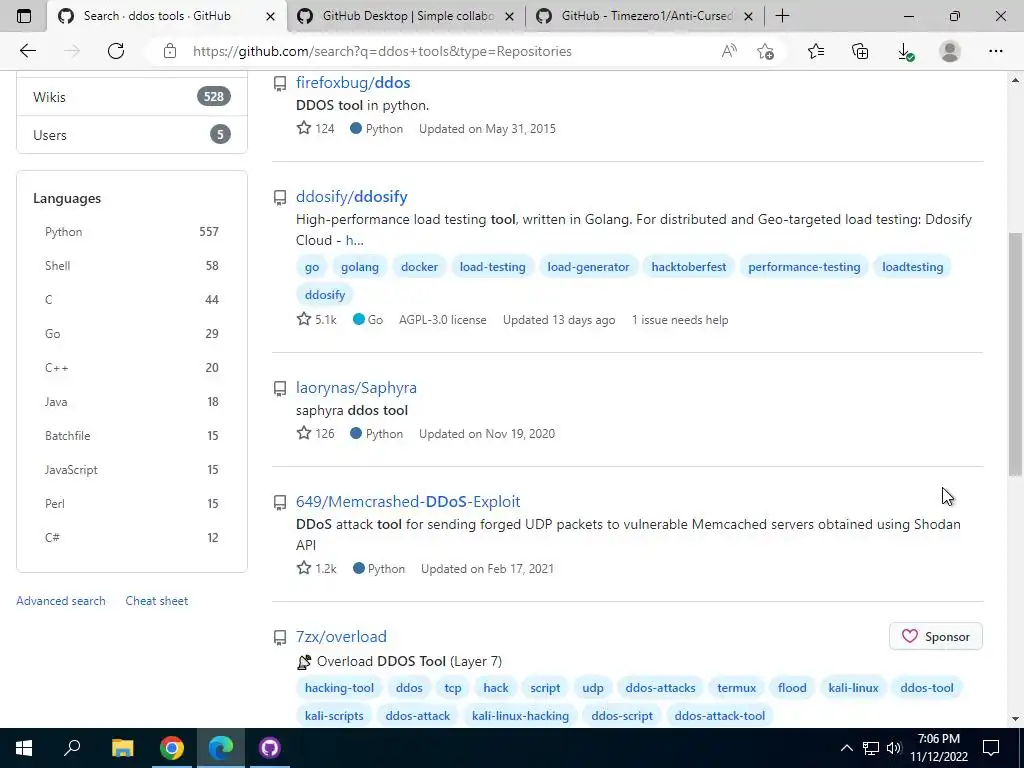
Task: Open laorynas/Saphyra repository
Action: click(356, 387)
